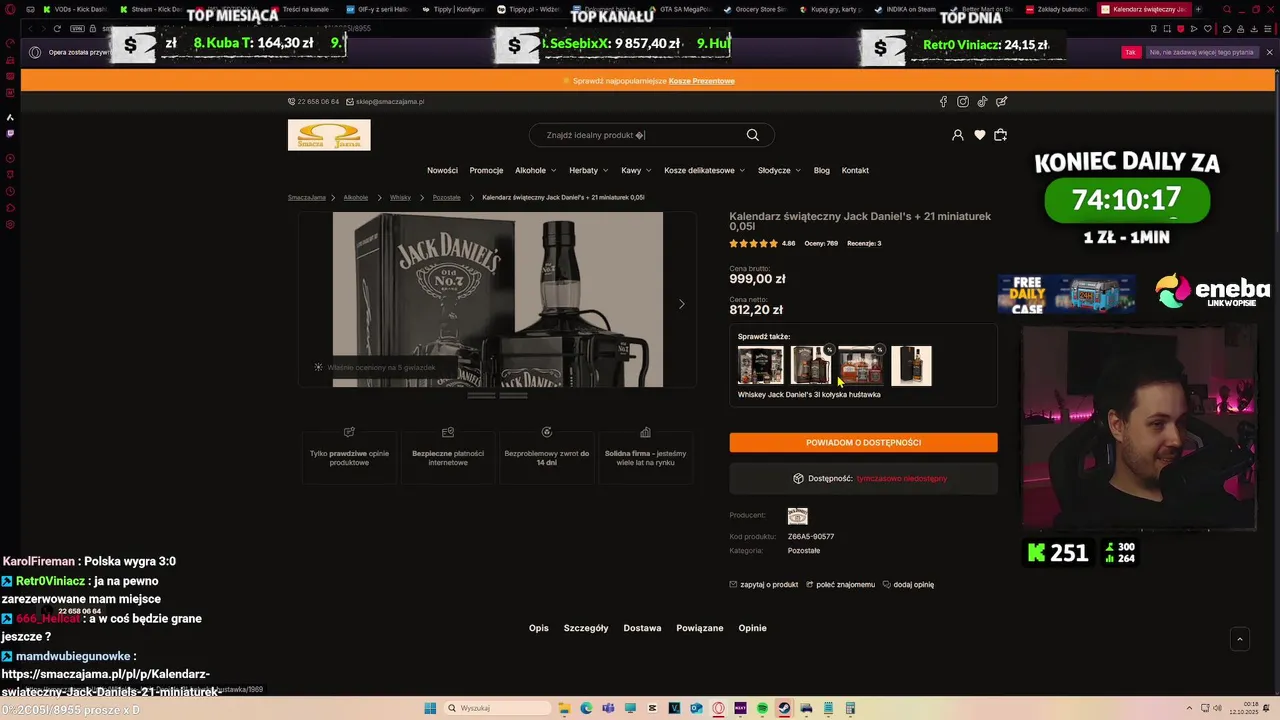This screenshot has width=1280, height=720.
Task: Open the Kontakt menu item
Action: 855,170
